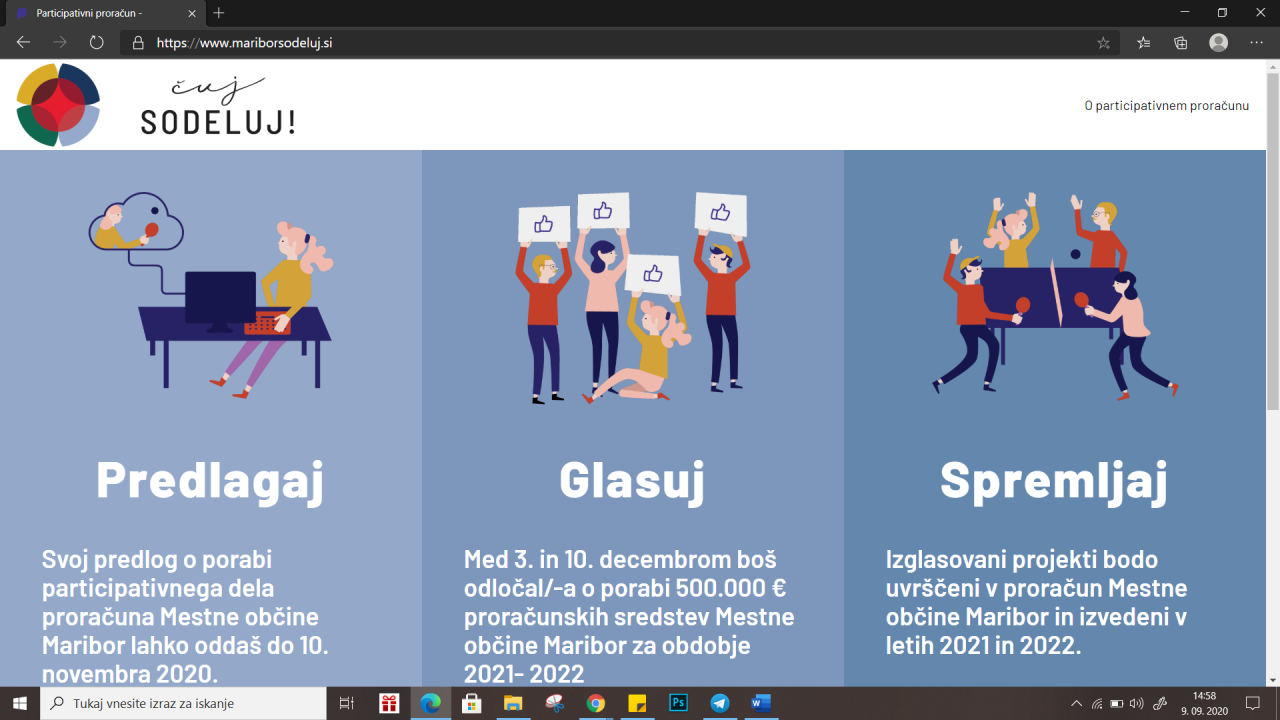1280x720 pixels.
Task: Show hidden system tray icons
Action: (x=1076, y=703)
